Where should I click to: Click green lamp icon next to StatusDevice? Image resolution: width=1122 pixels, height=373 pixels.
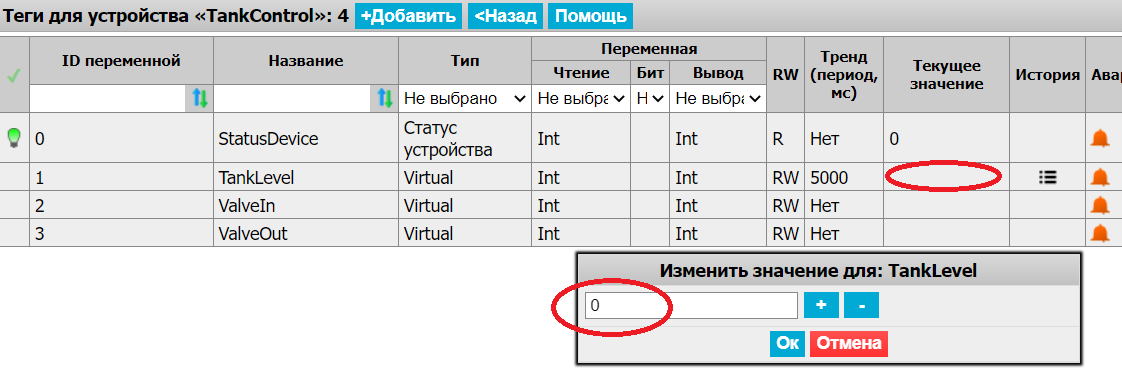[14, 137]
